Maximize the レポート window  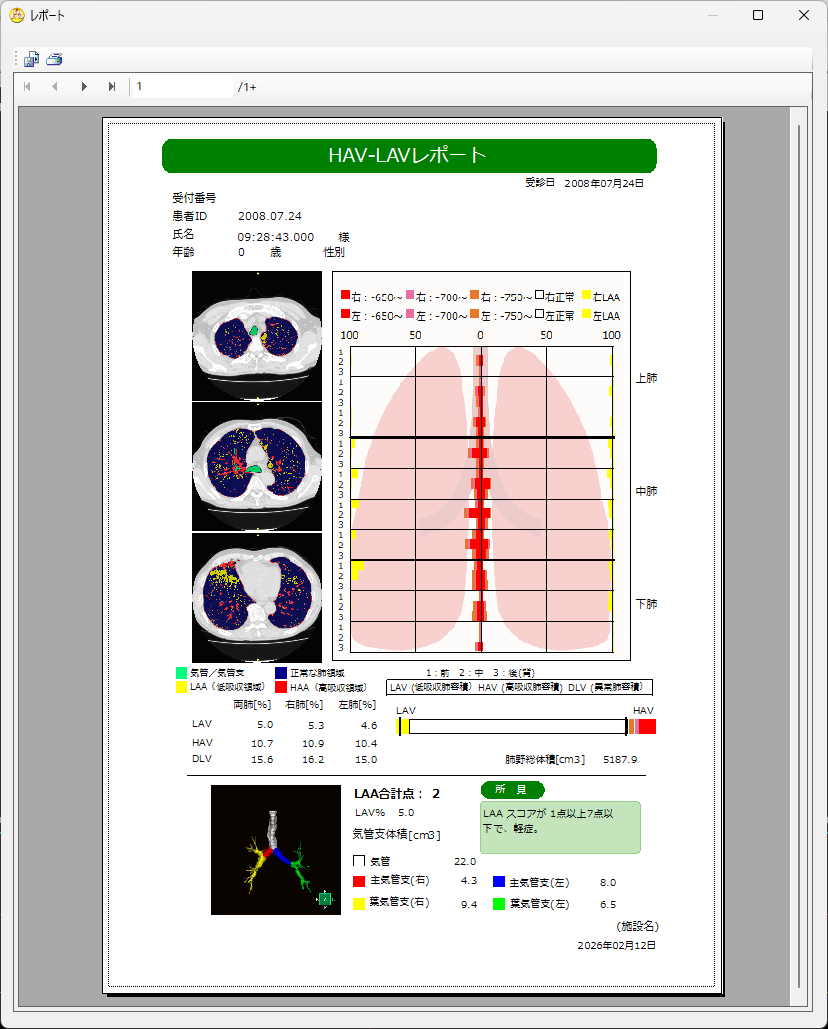point(757,15)
